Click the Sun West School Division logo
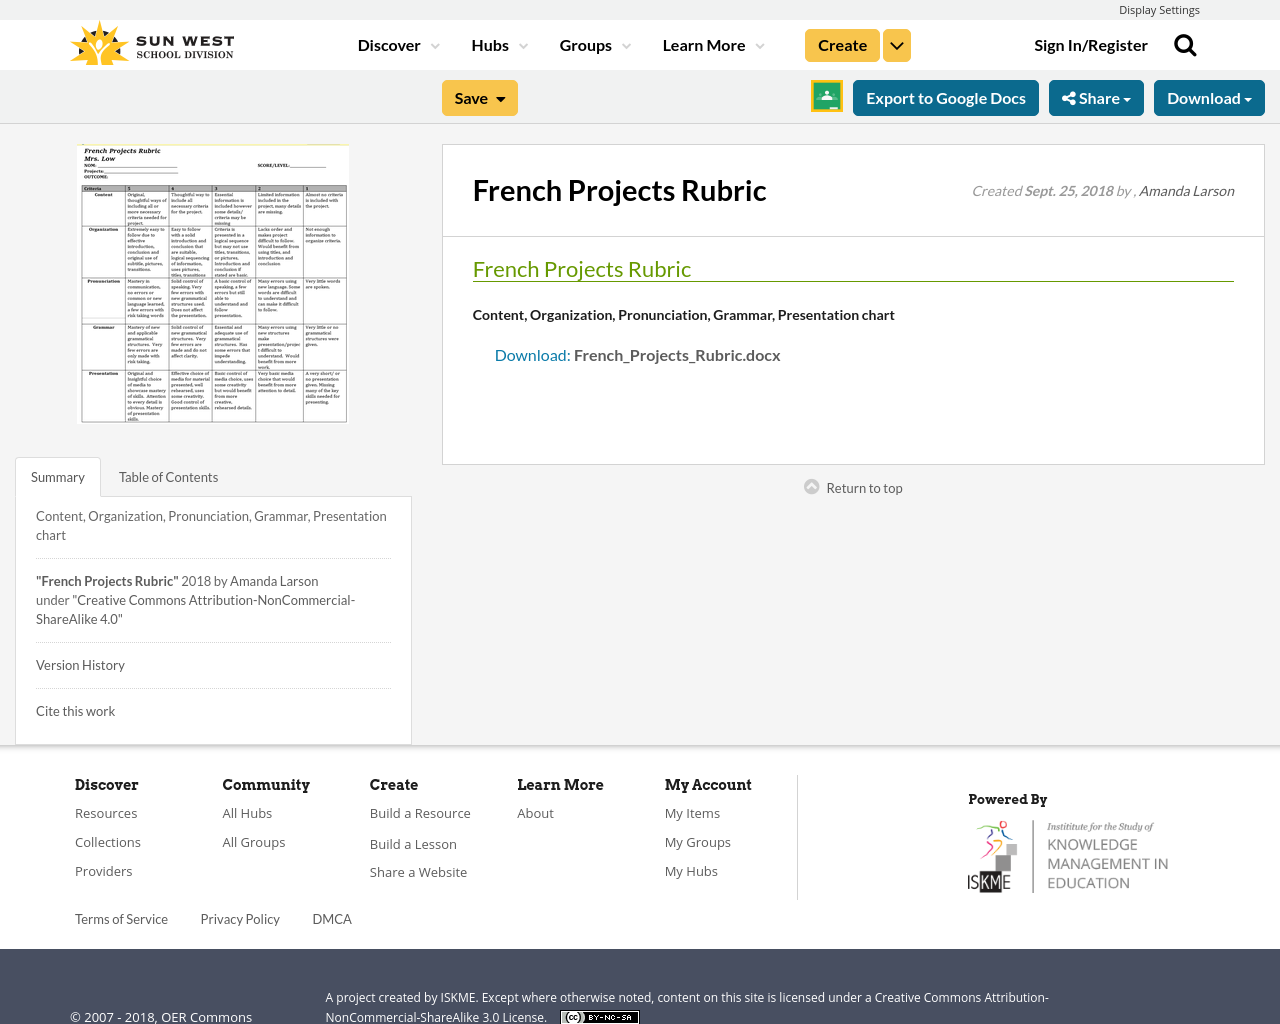The height and width of the screenshot is (1024, 1280). tap(151, 42)
